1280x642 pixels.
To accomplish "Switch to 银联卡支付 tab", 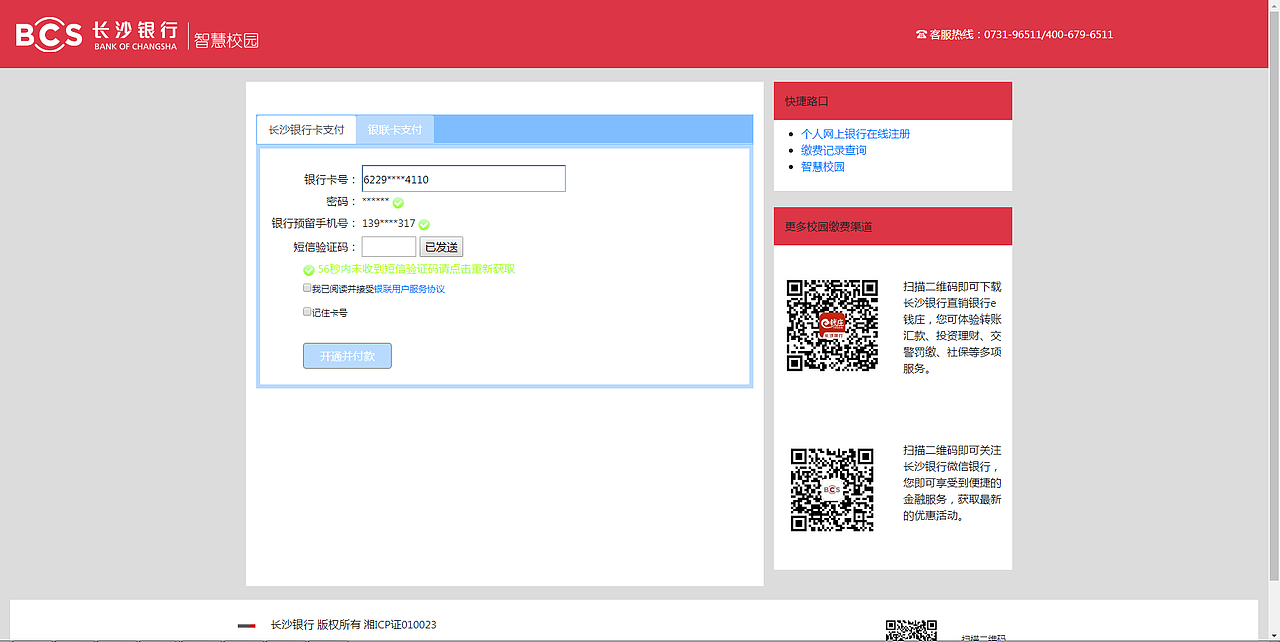I will 395,130.
